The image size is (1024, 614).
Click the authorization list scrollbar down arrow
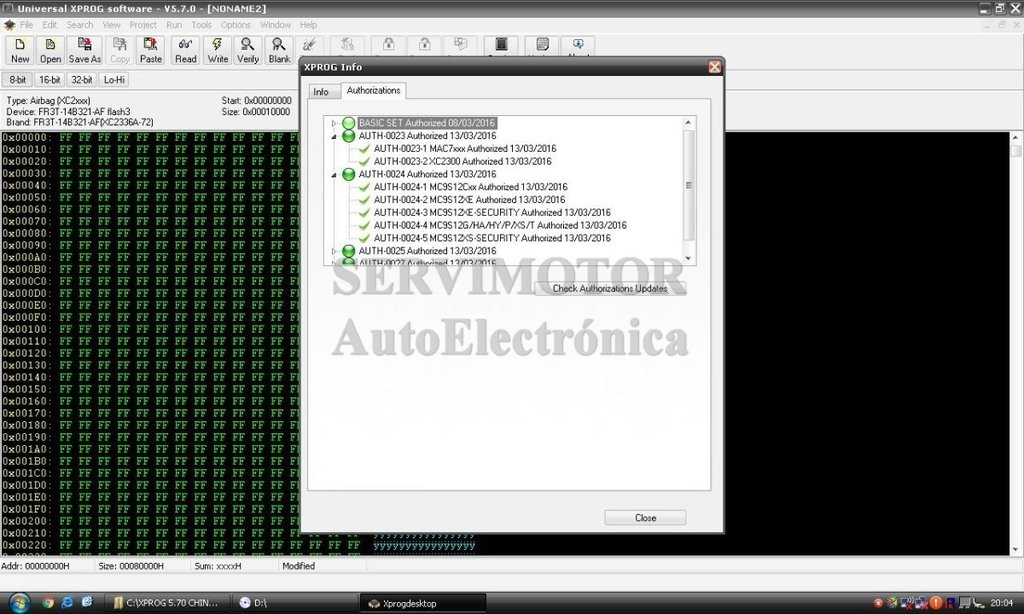[688, 258]
